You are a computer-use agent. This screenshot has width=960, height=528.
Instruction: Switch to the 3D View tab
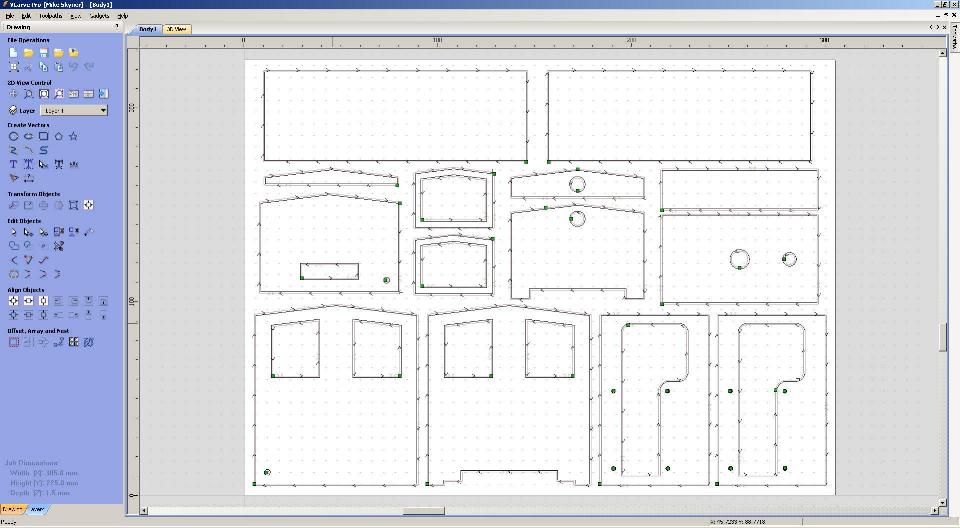(176, 29)
